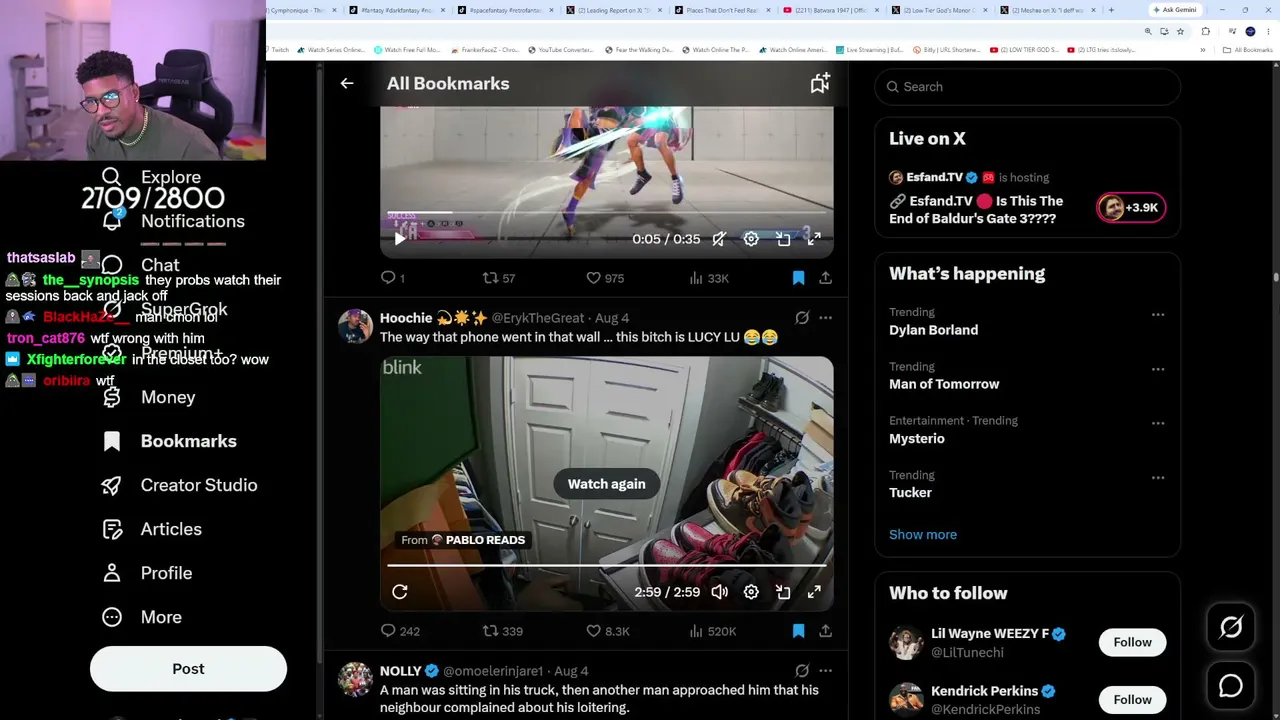The image size is (1280, 720).
Task: Like the post with 975 likes
Action: point(604,278)
